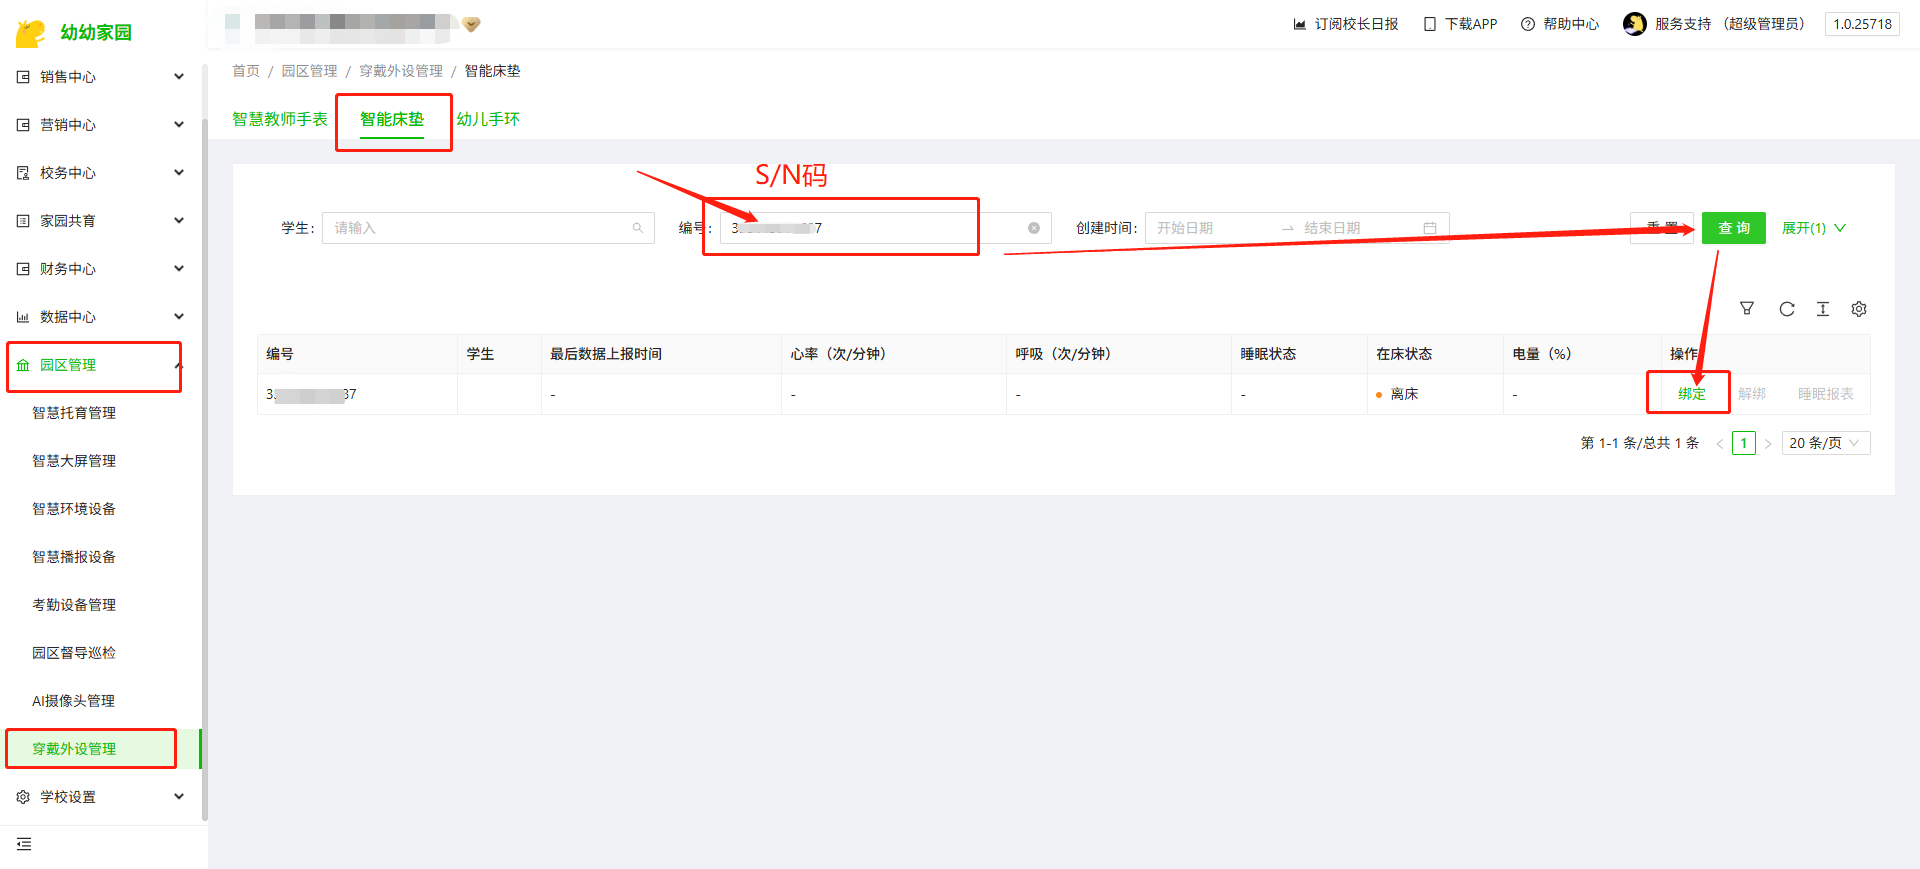Collapse the sidebar menu icon
This screenshot has width=1920, height=869.
pos(24,844)
